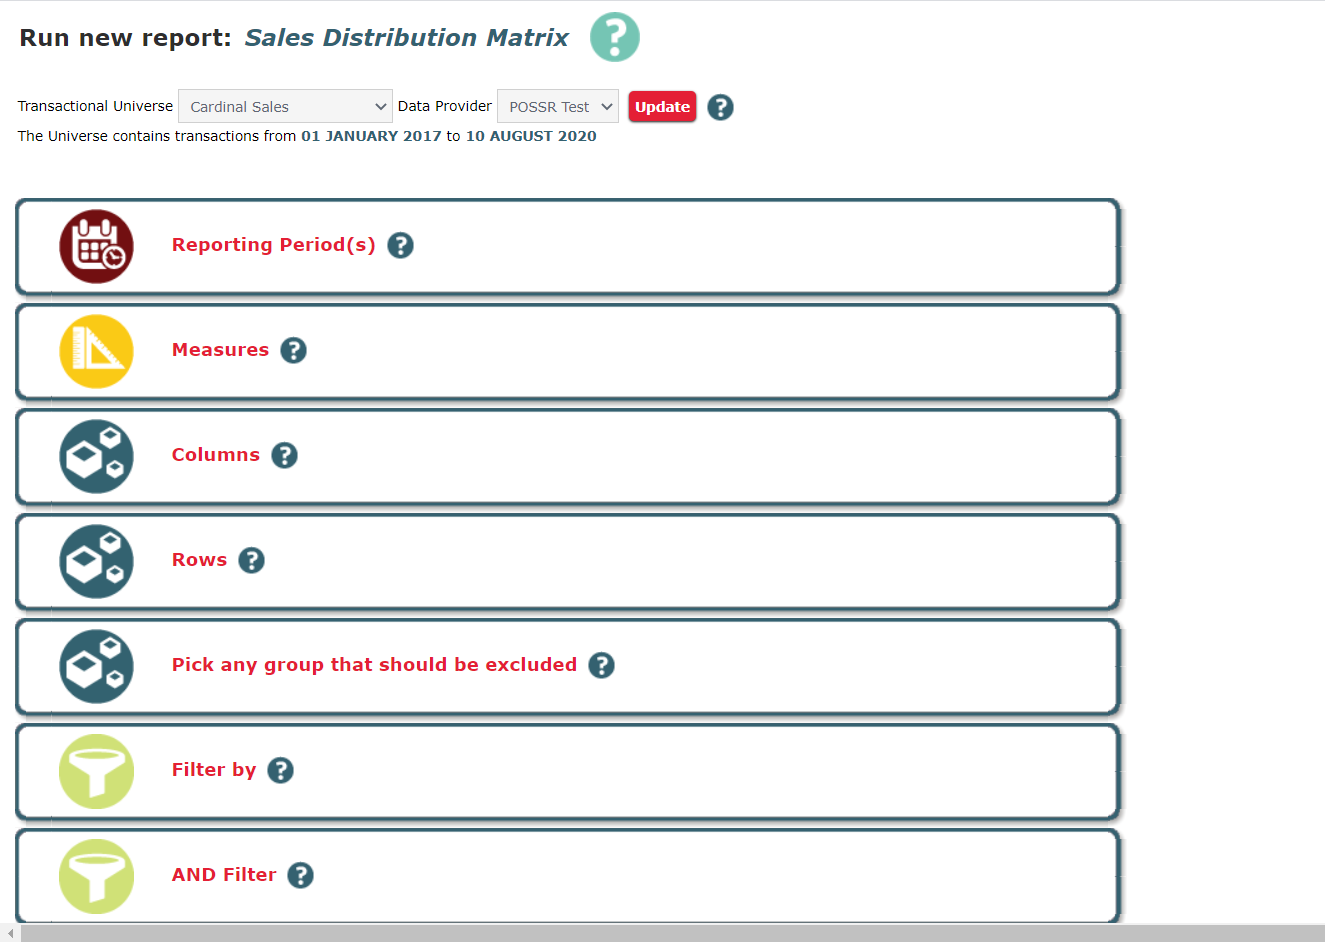Image resolution: width=1325 pixels, height=942 pixels.
Task: Open the Transactional Universe dropdown
Action: [x=285, y=106]
